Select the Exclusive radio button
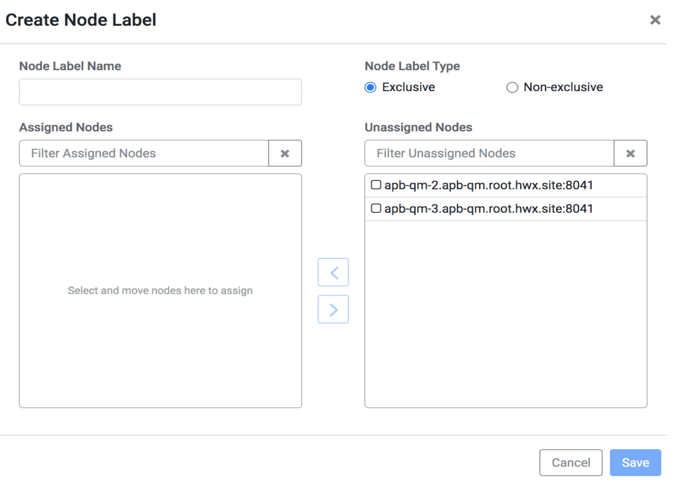 [371, 88]
